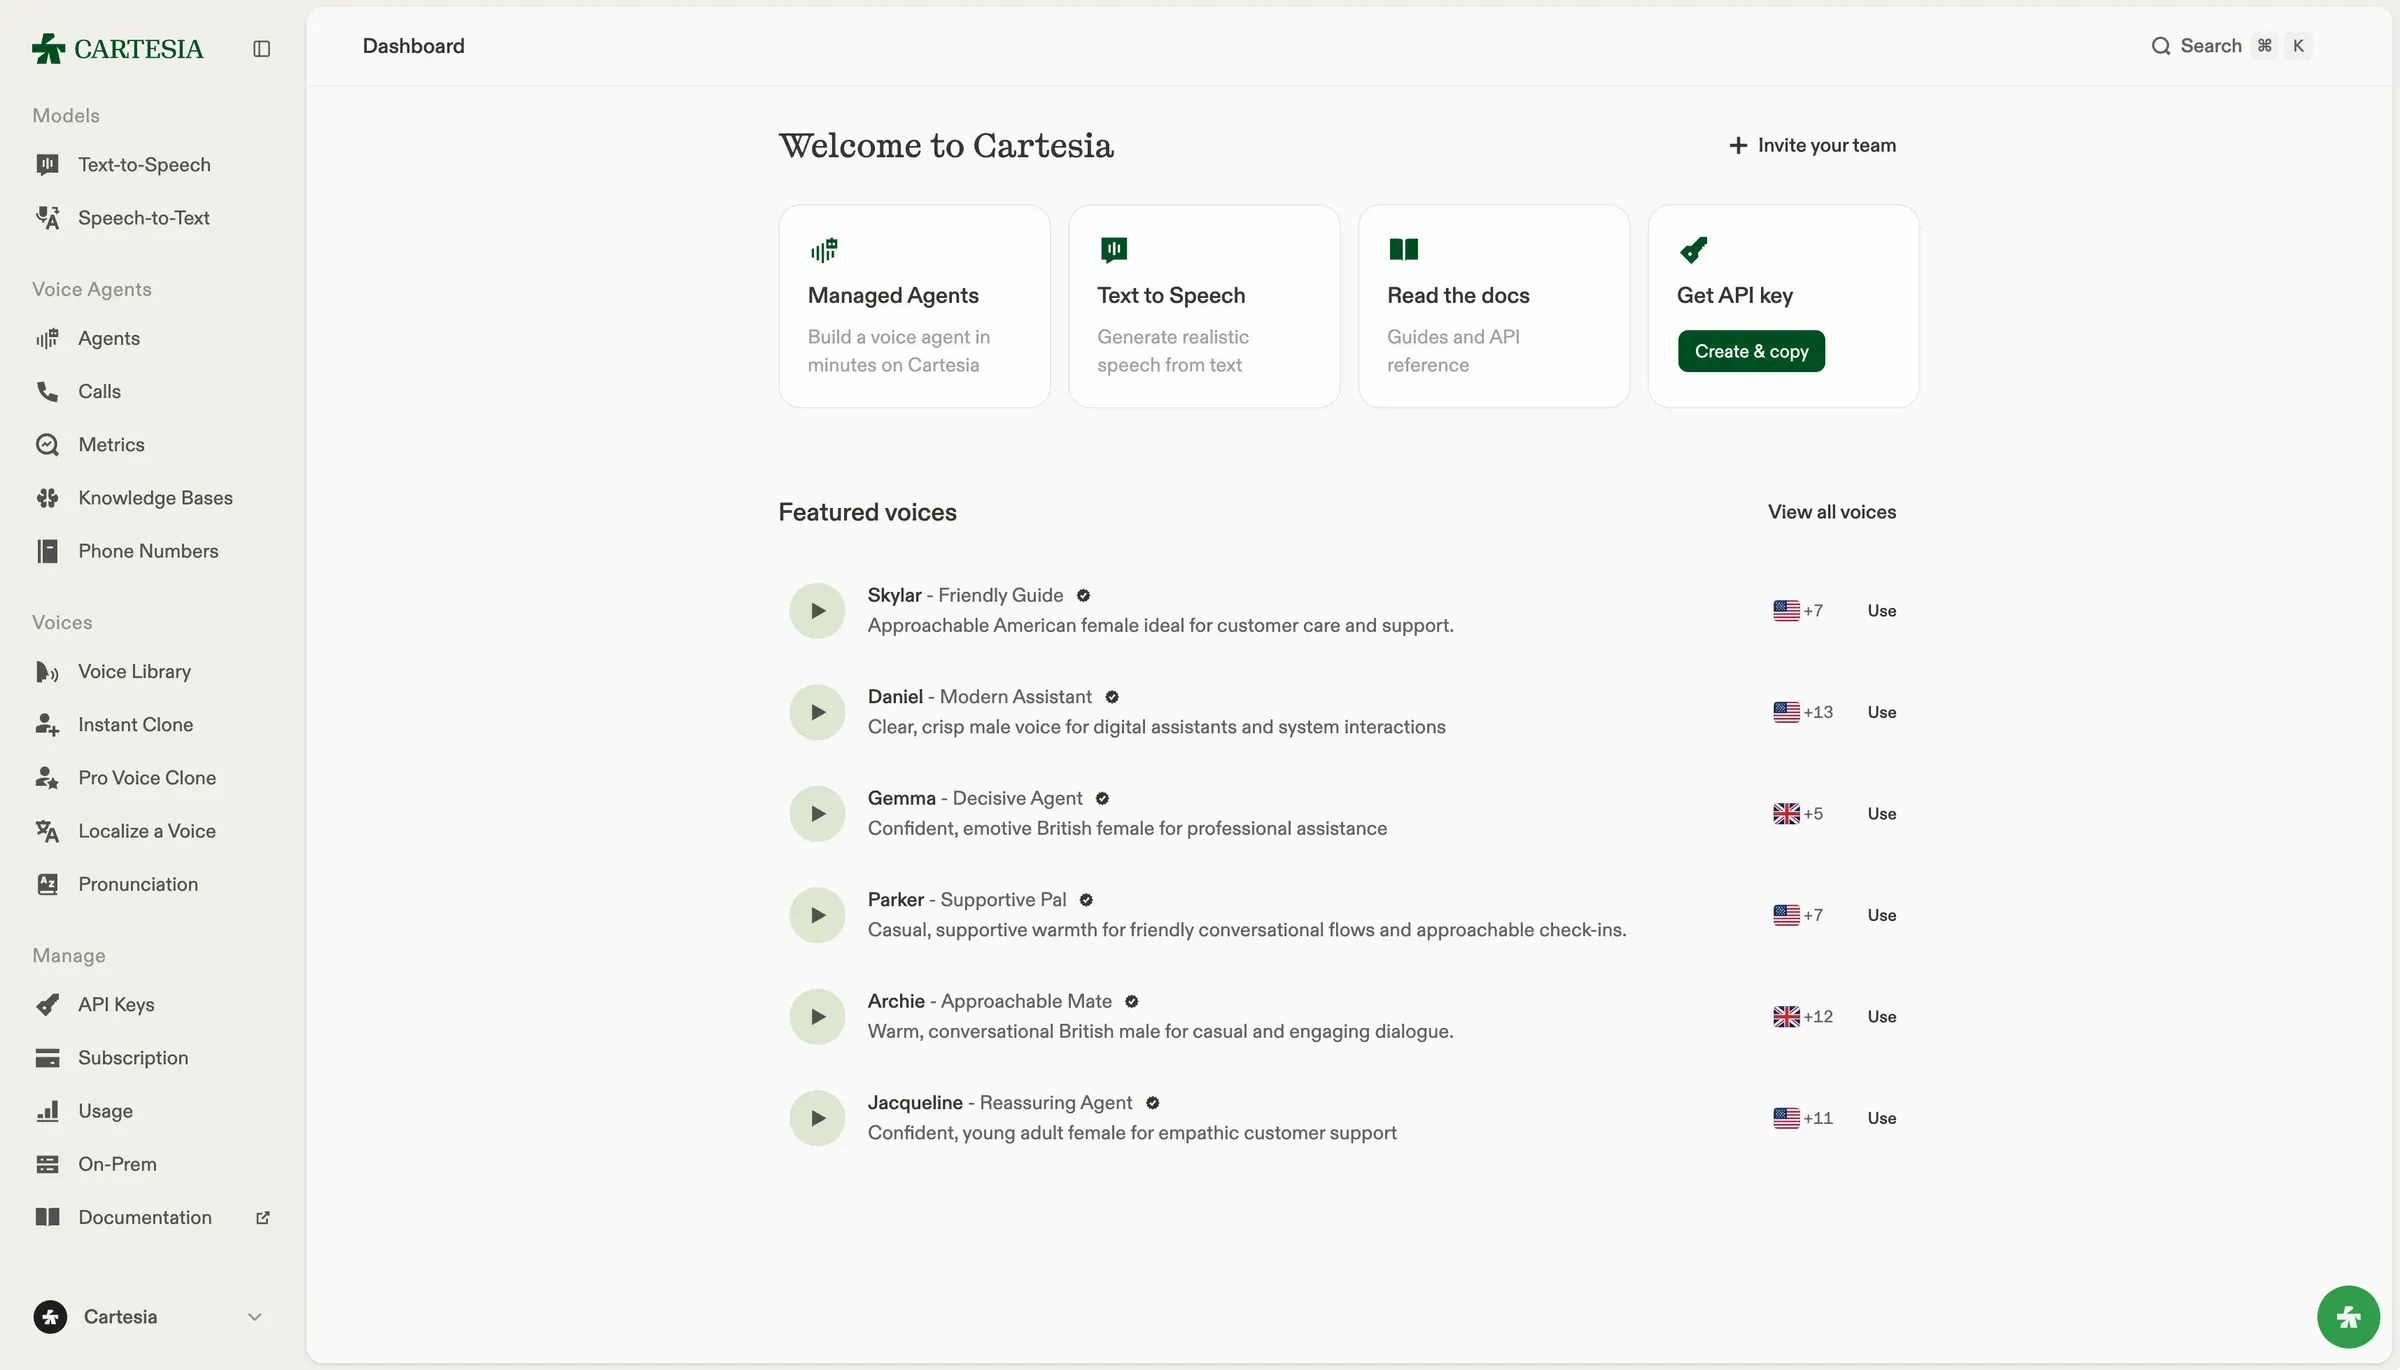Click the UK flag +5 languages for Gemma
The height and width of the screenshot is (1370, 2400).
(1798, 814)
